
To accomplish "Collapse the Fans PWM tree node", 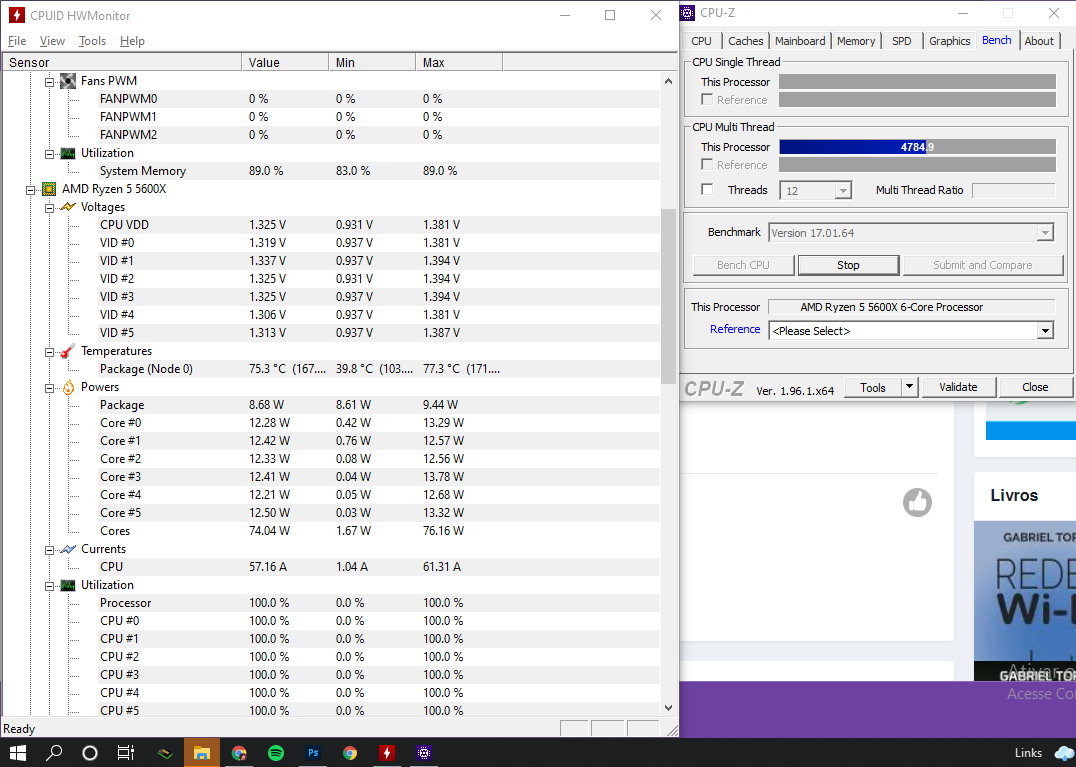I will [49, 82].
